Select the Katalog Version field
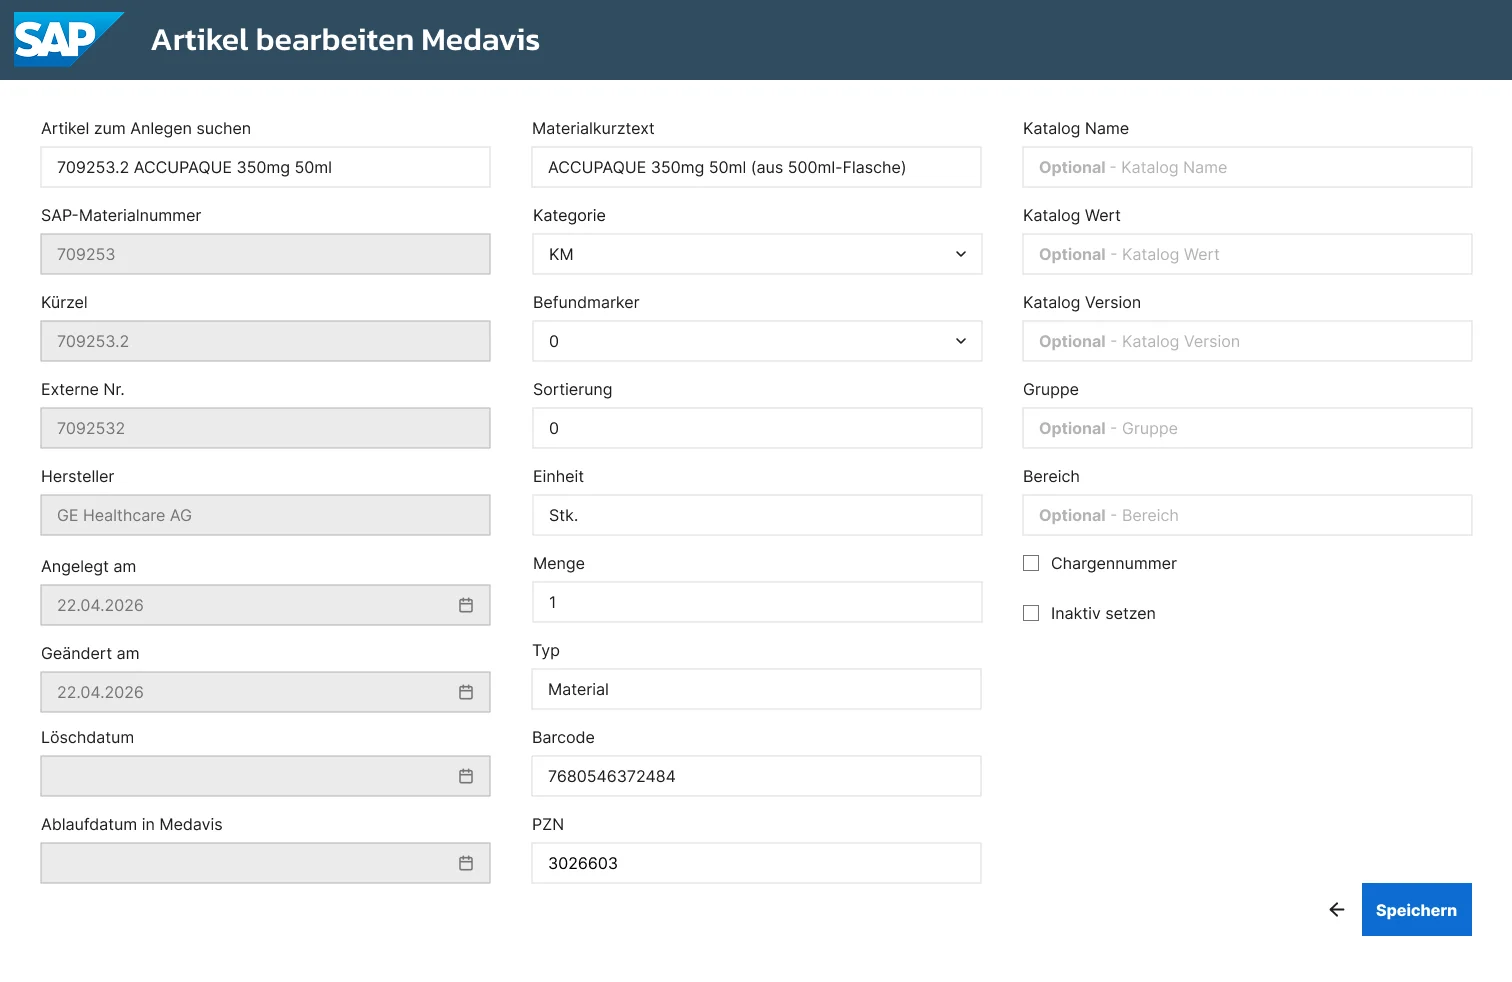This screenshot has width=1512, height=982. 1247,341
